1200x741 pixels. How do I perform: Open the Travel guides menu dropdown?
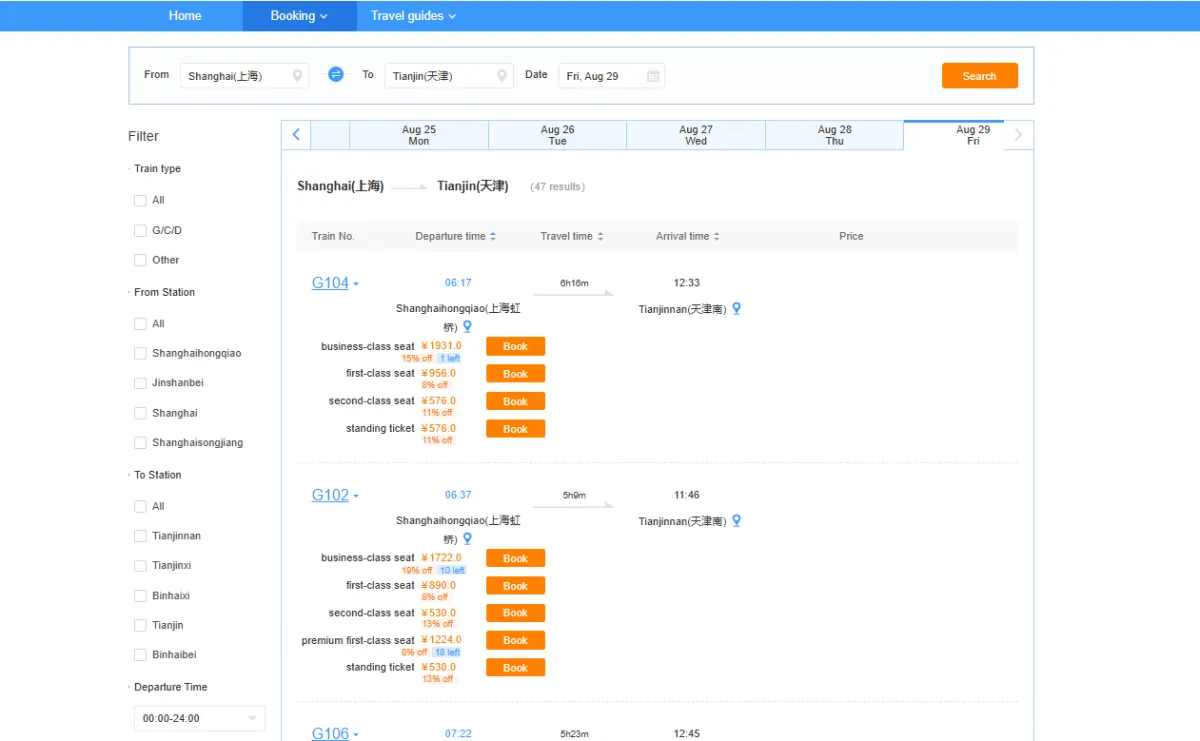[x=413, y=16]
